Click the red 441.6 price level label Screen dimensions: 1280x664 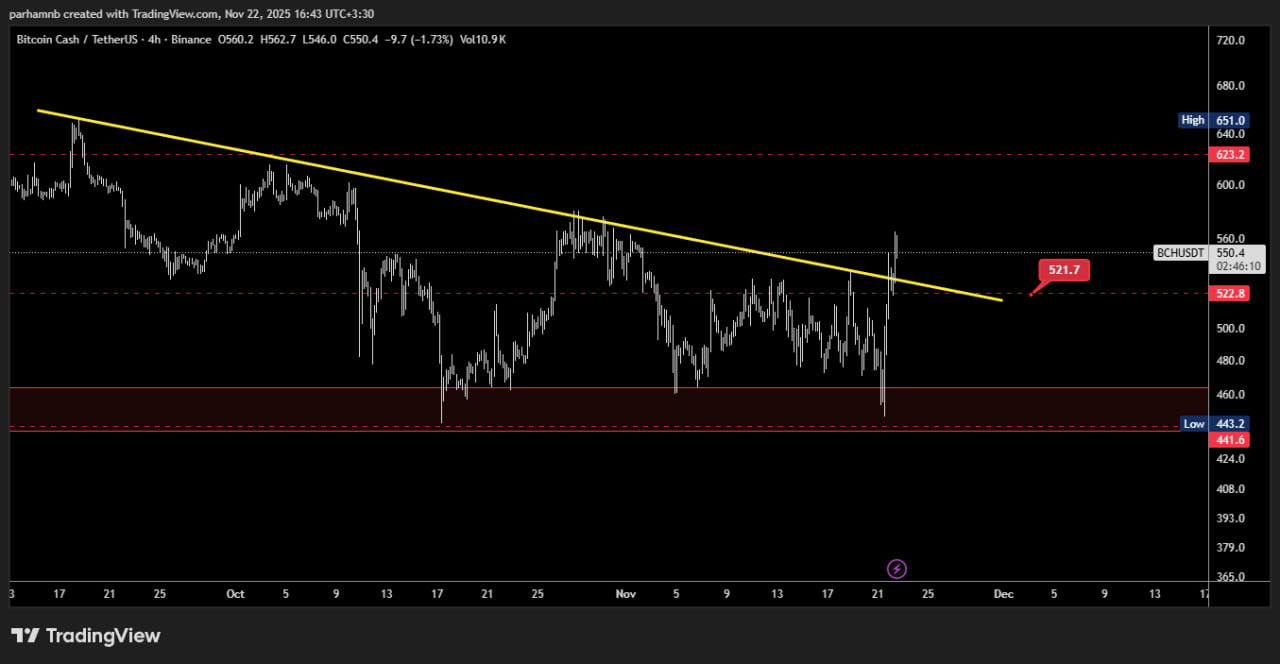[x=1229, y=440]
